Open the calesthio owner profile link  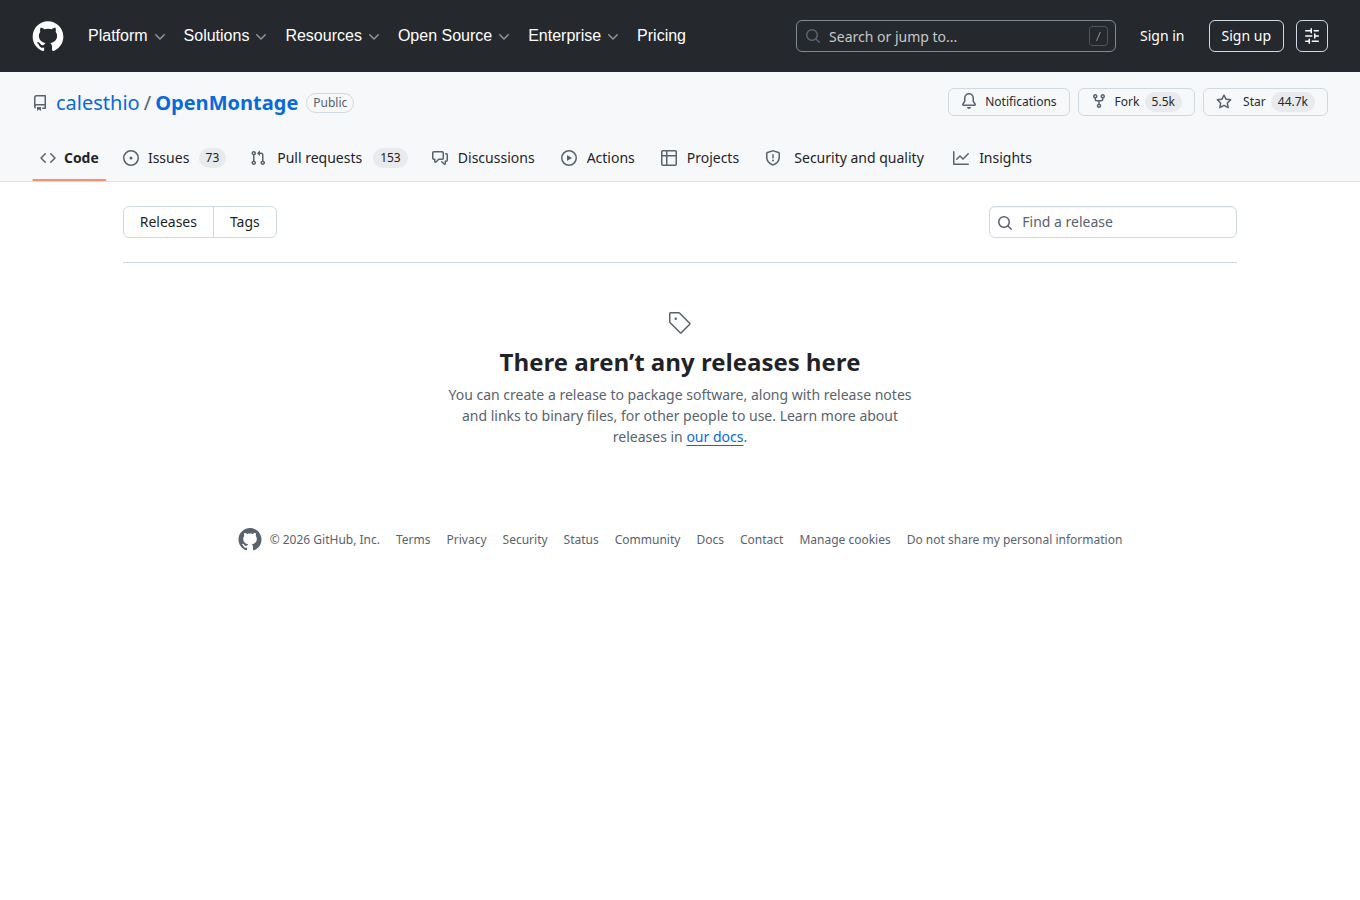point(98,103)
